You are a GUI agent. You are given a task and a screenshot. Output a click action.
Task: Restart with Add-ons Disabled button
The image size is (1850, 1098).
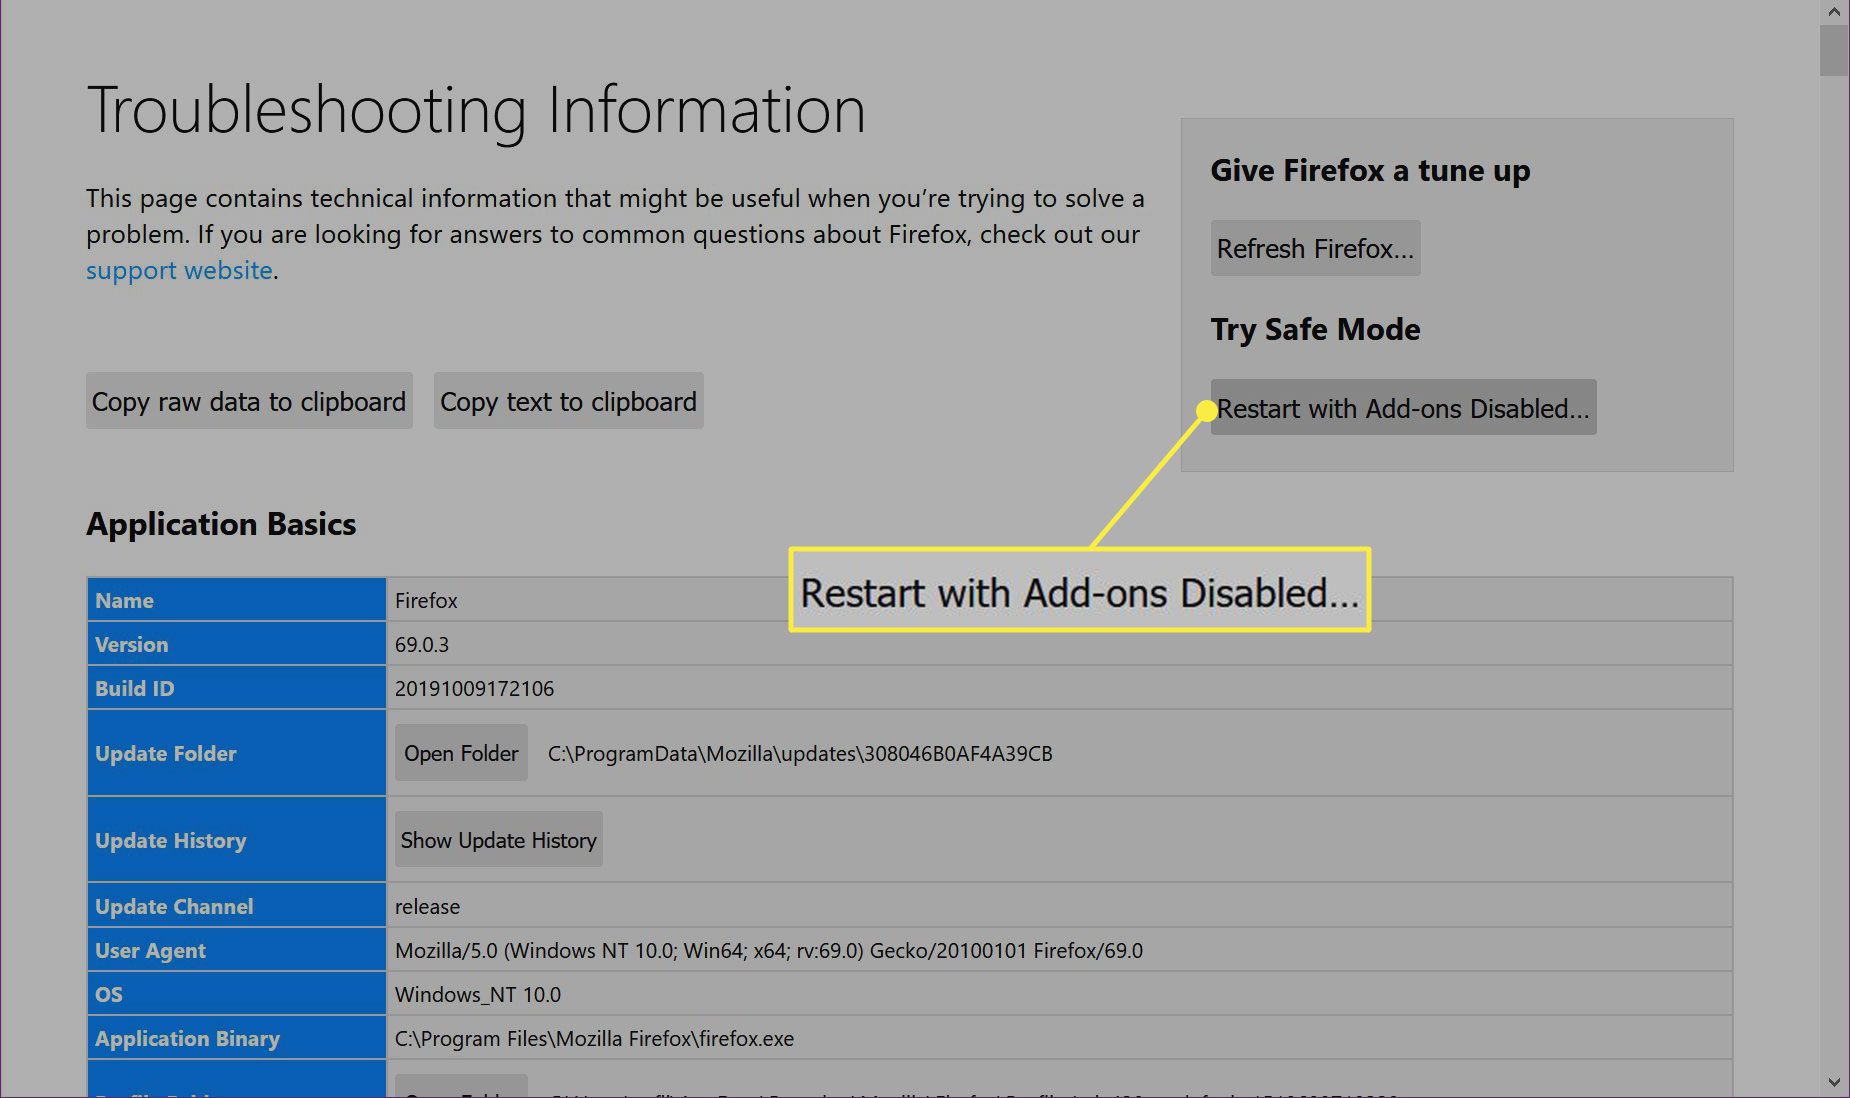pyautogui.click(x=1403, y=407)
